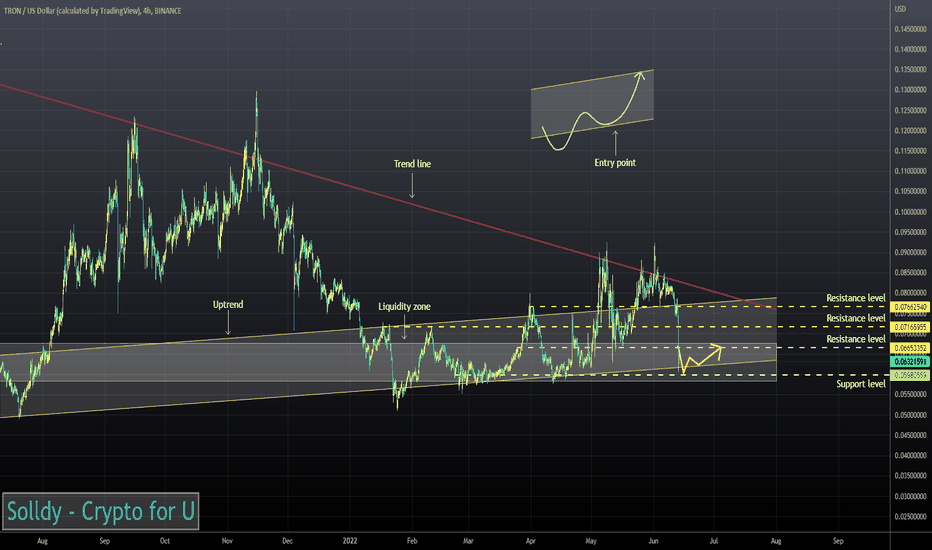Click the 2022 label on time axis
This screenshot has width=932, height=550.
click(350, 541)
